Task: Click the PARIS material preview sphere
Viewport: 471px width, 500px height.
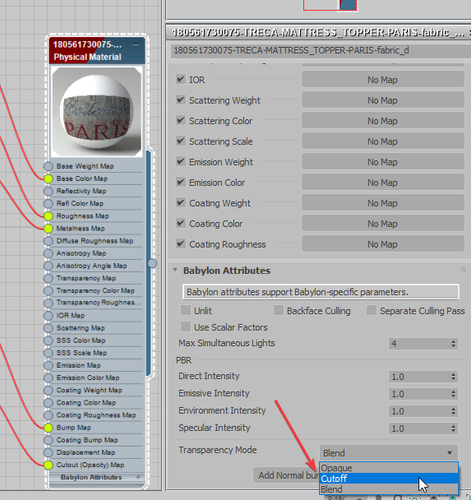Action: 97,111
